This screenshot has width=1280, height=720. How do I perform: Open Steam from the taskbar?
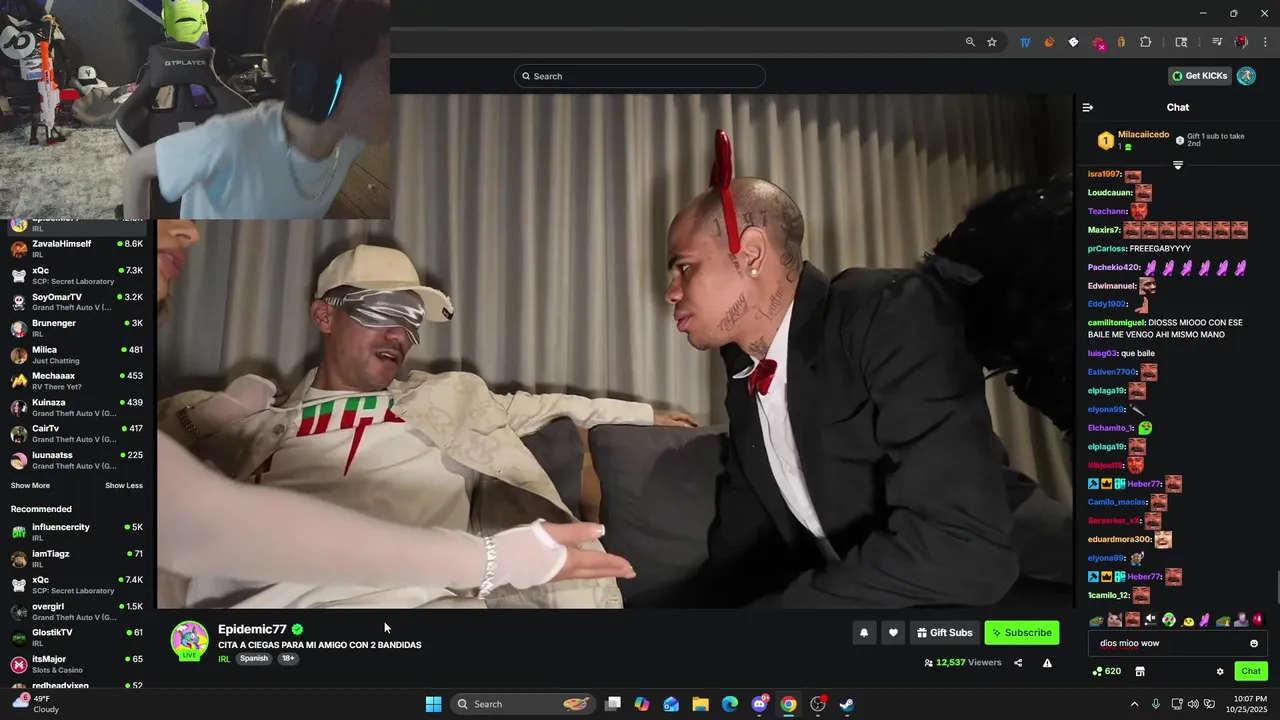846,704
